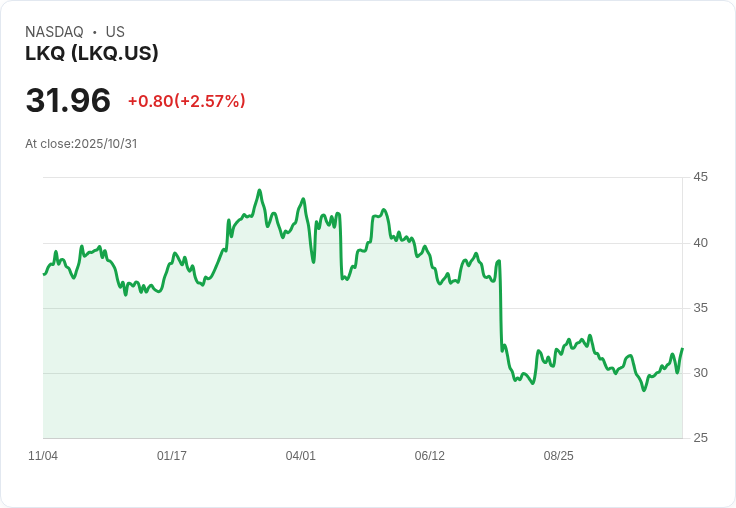This screenshot has height=508, width=736.
Task: Click the highest peak of the chart line
Action: click(259, 190)
